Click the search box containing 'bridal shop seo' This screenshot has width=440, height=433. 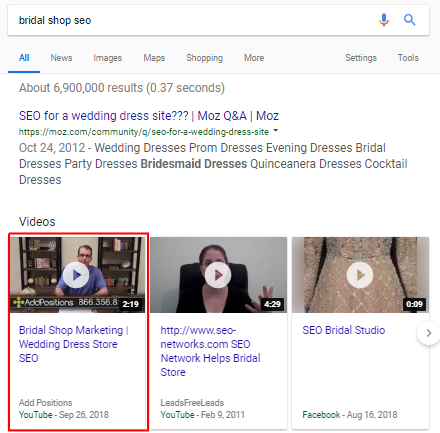pyautogui.click(x=218, y=20)
